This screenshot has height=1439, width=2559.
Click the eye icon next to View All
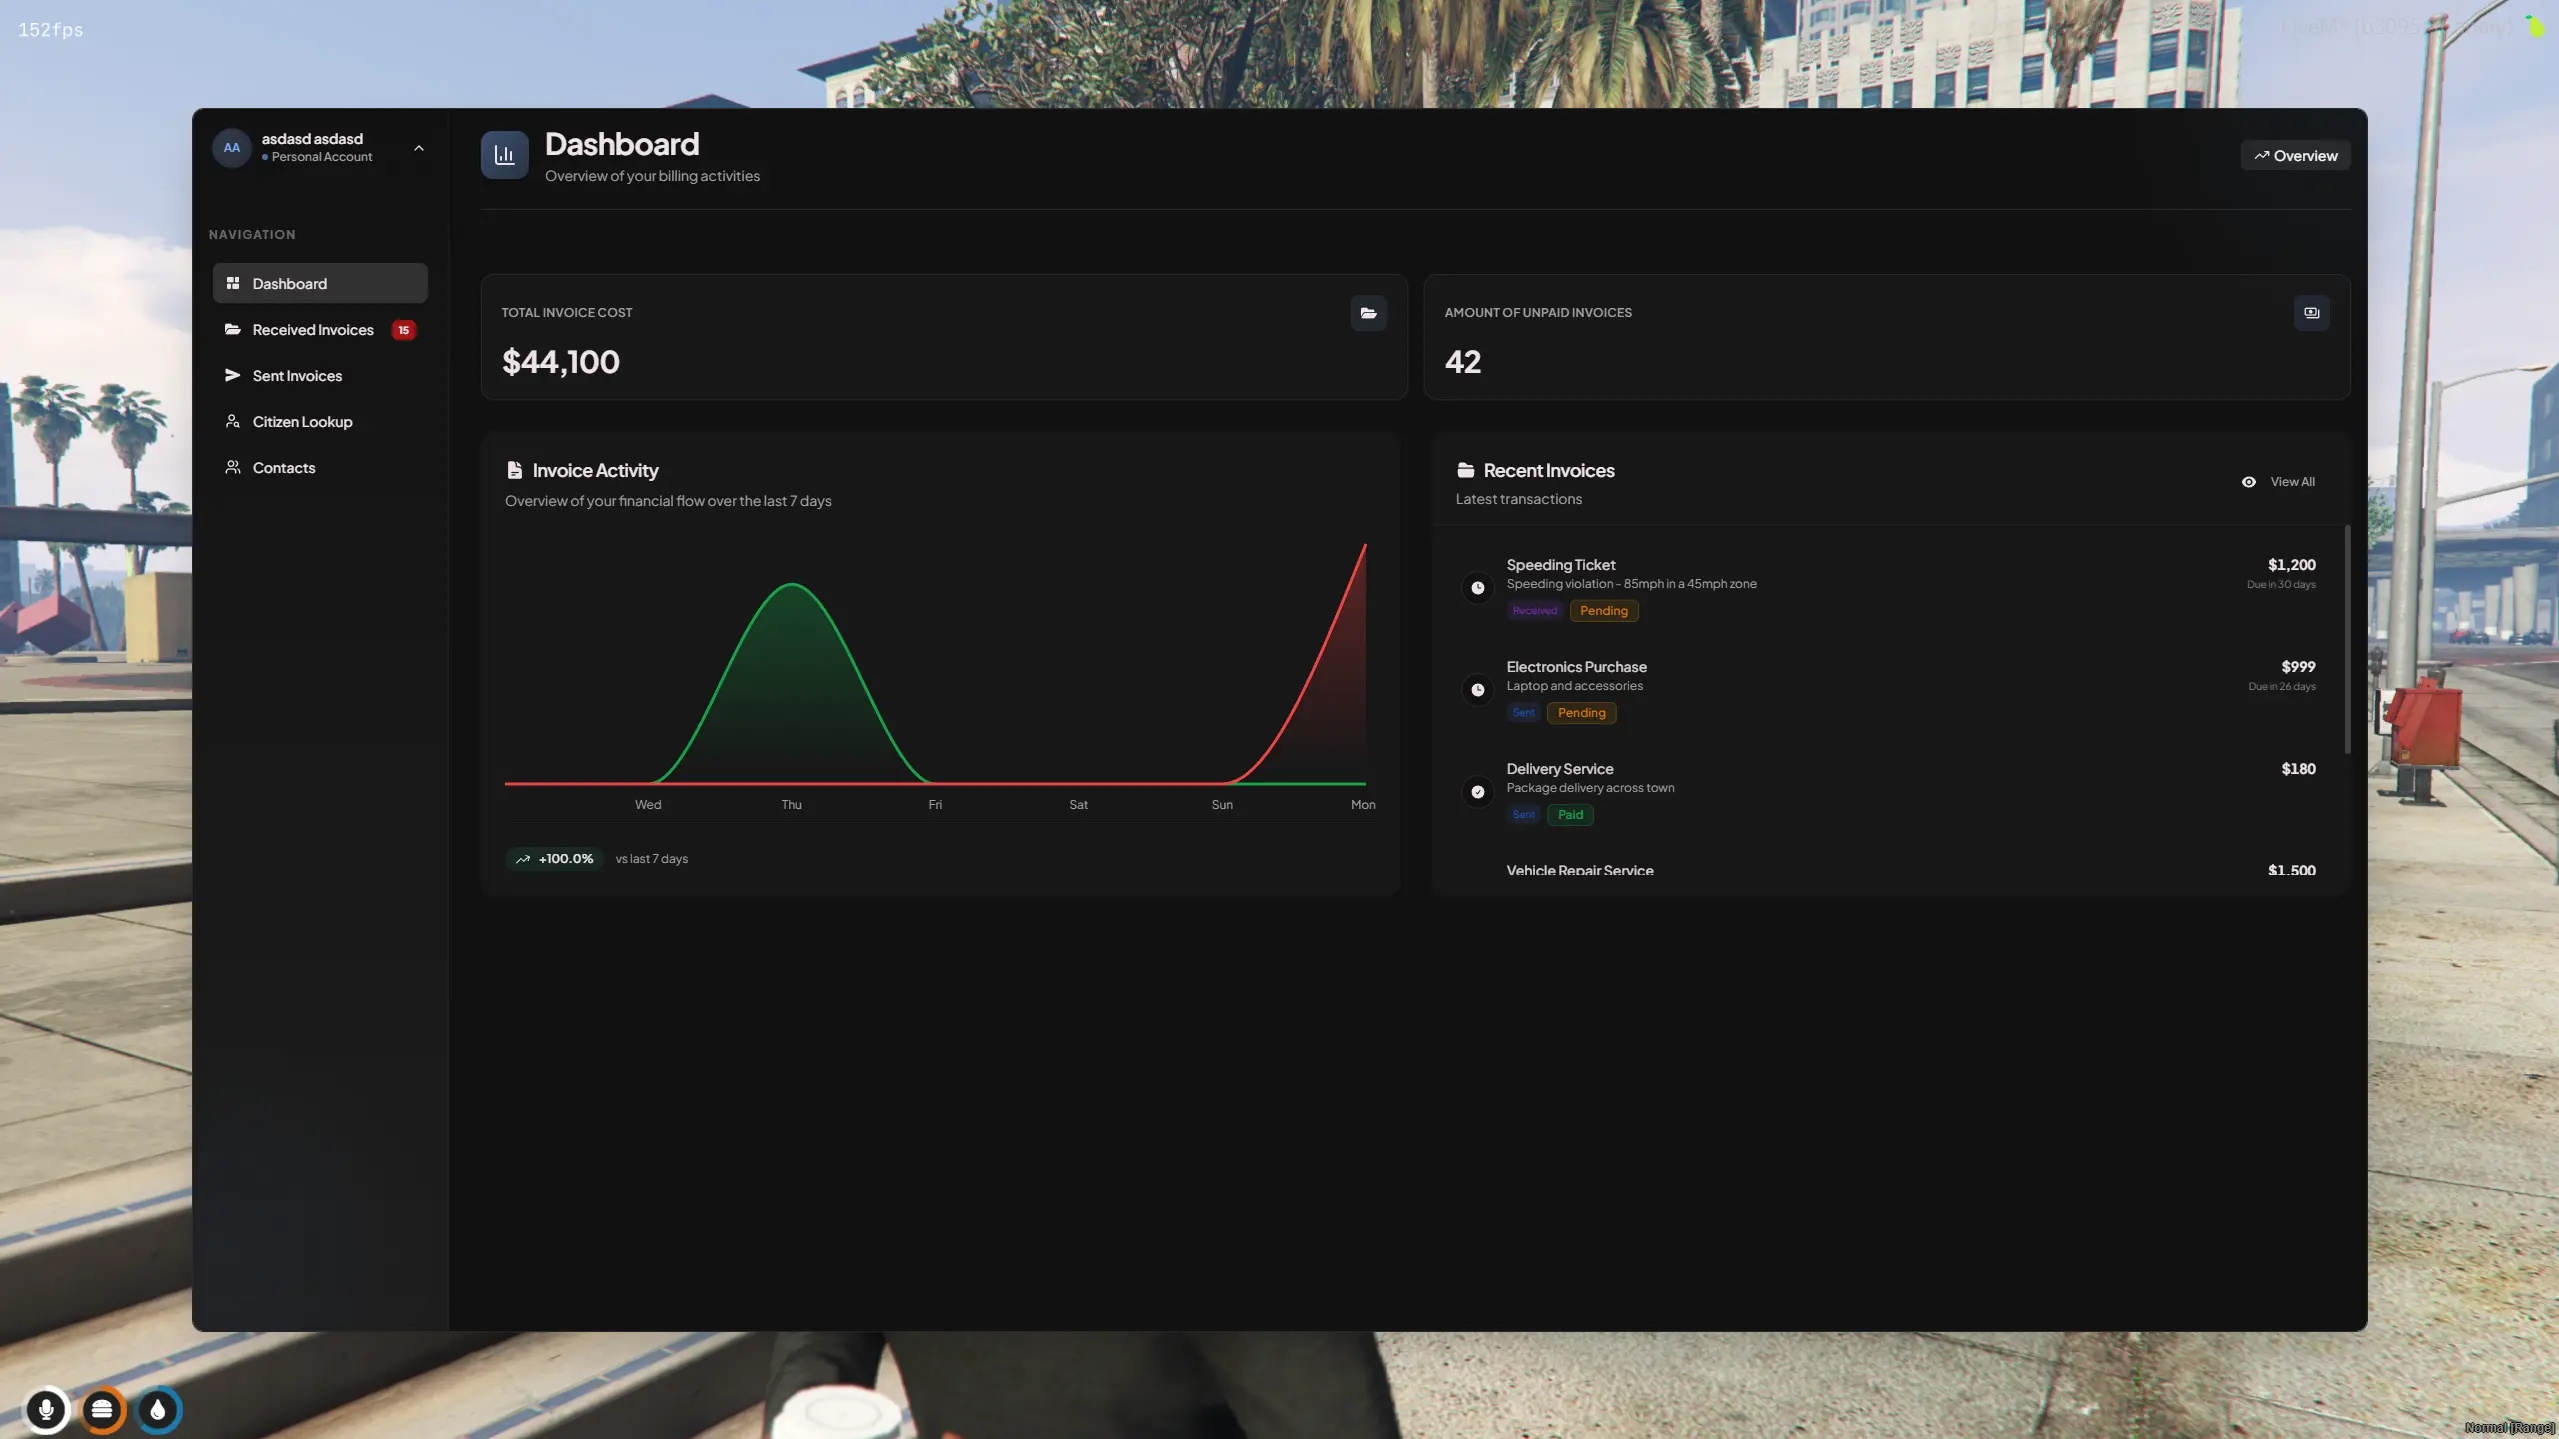(2249, 481)
